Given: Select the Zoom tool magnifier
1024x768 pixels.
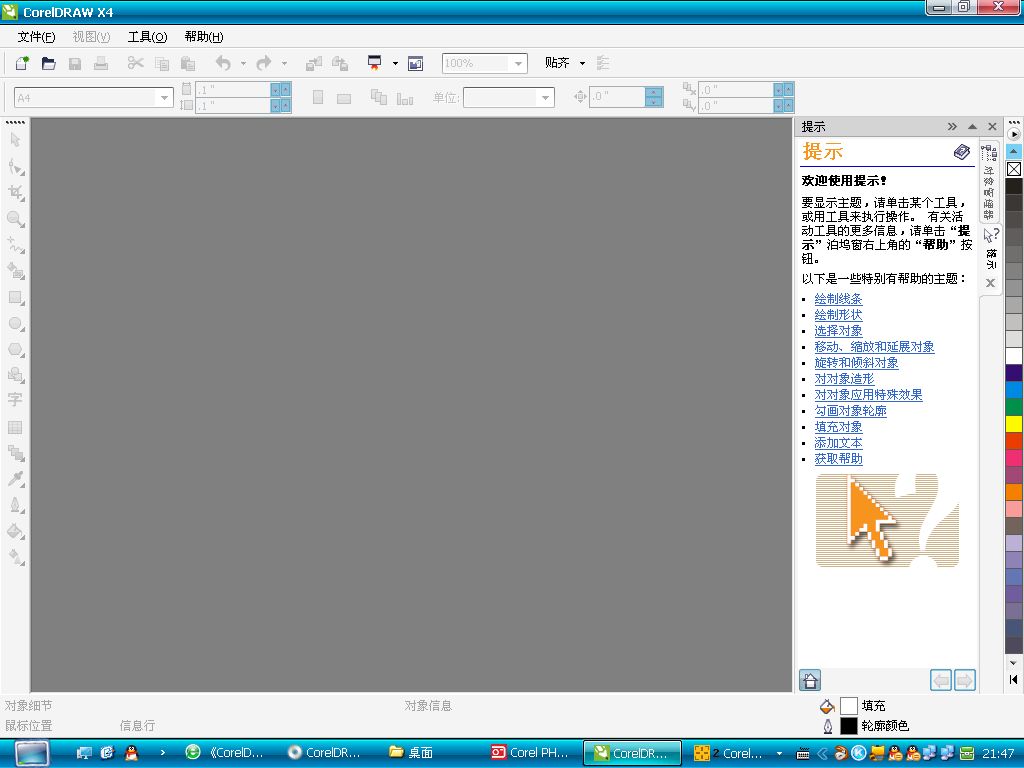Looking at the screenshot, I should click(x=15, y=219).
